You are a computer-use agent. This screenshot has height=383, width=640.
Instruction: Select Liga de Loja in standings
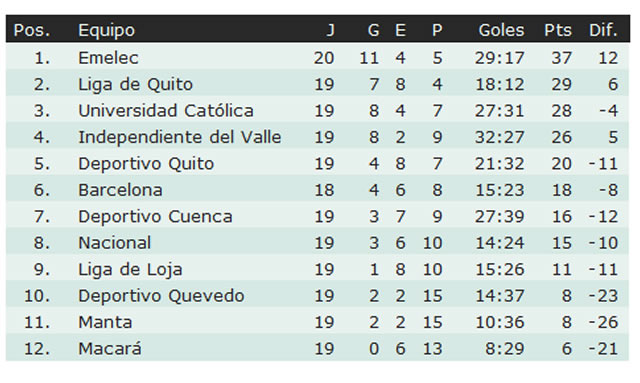pyautogui.click(x=130, y=270)
